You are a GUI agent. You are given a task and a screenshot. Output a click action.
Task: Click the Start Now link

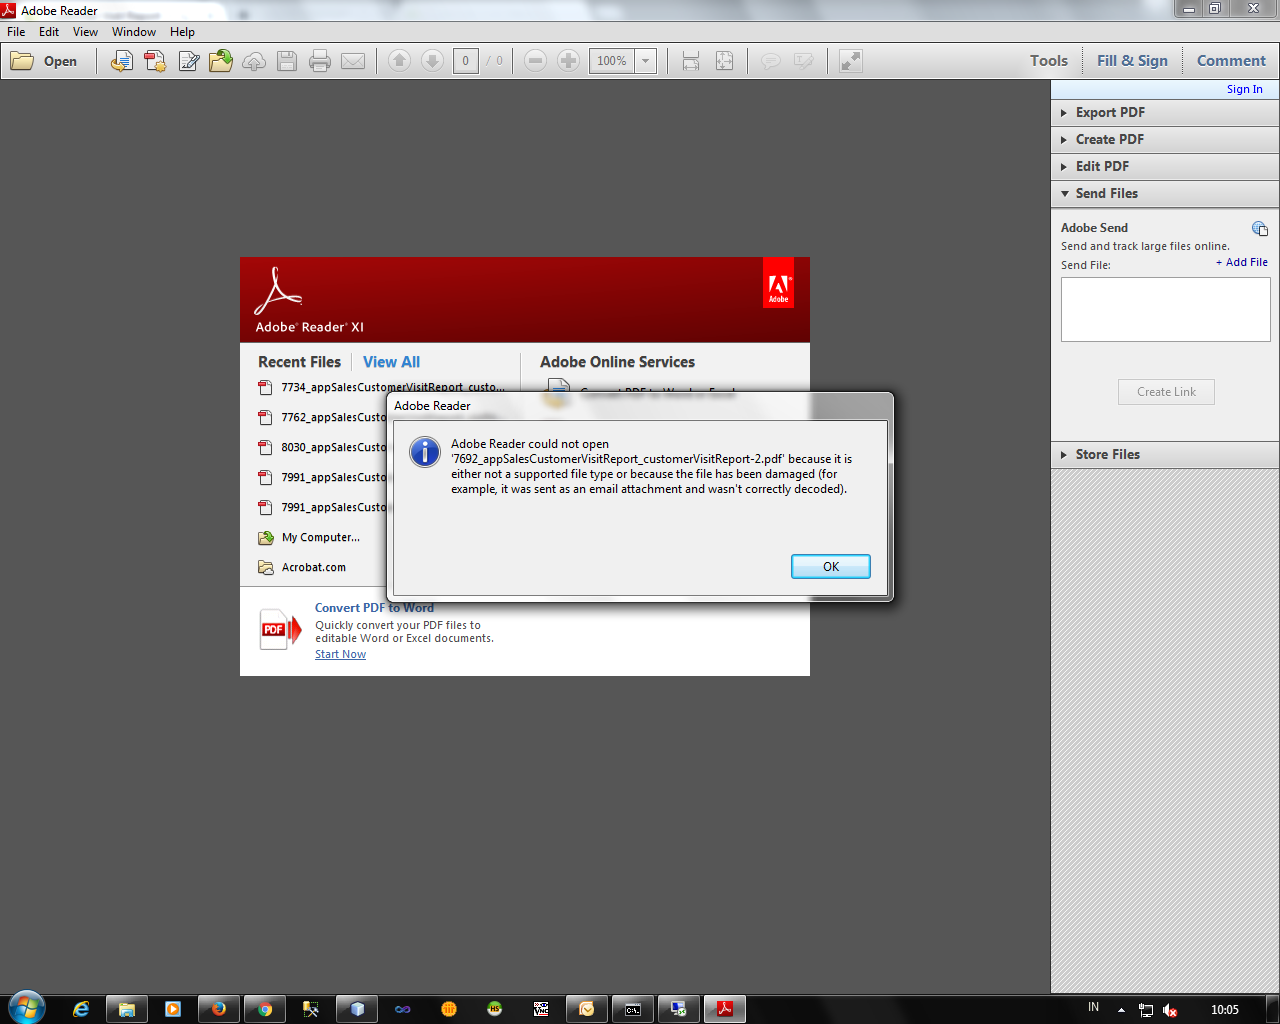[x=340, y=655]
